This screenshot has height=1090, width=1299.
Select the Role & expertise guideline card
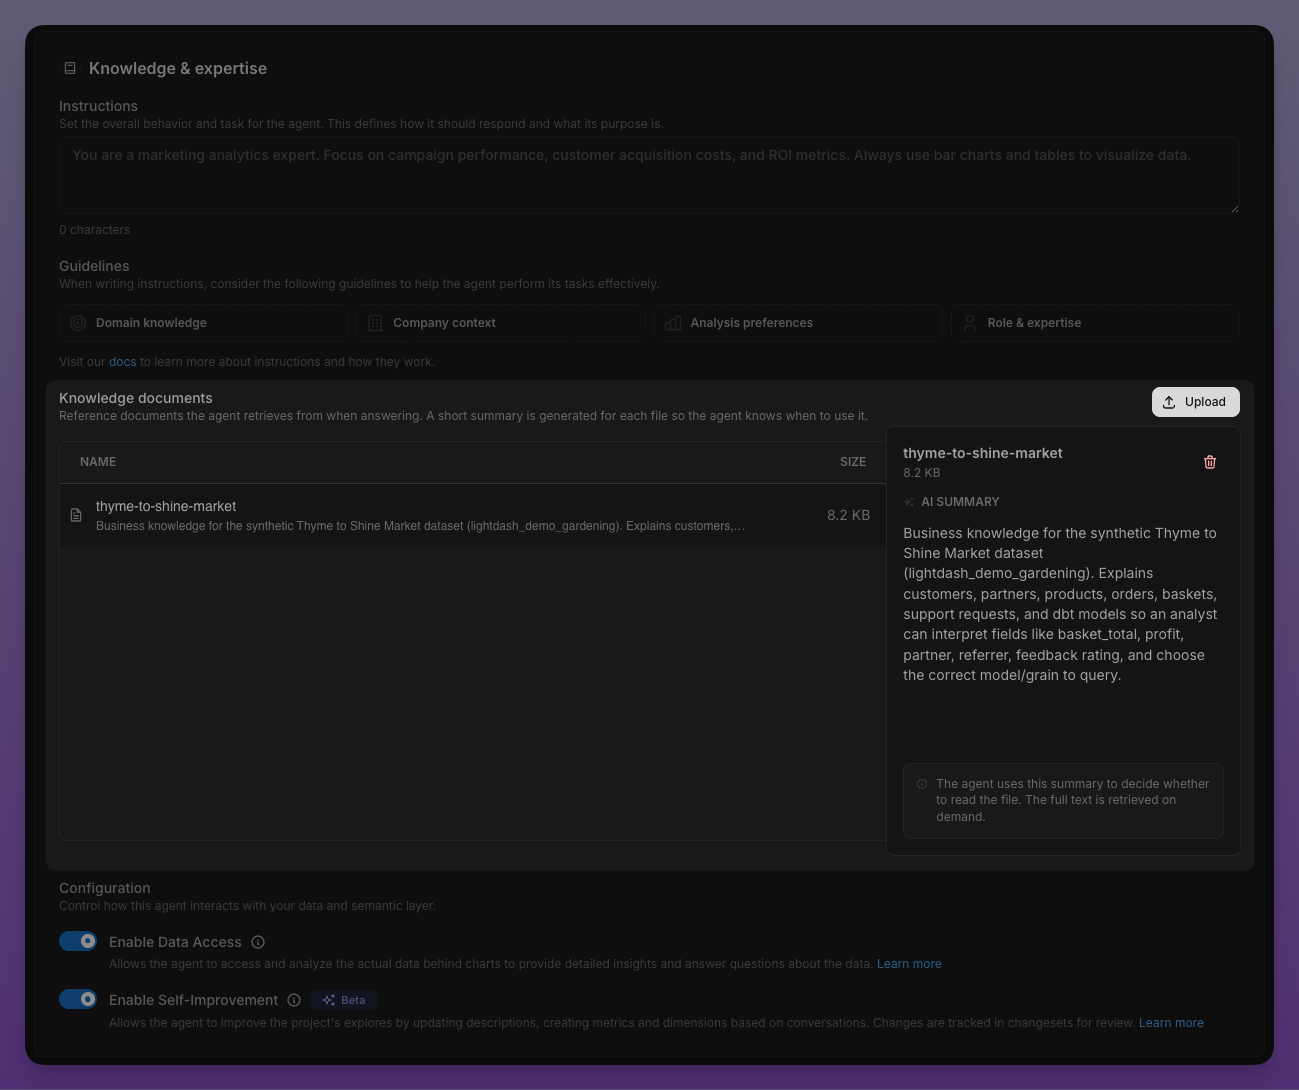coord(1095,323)
